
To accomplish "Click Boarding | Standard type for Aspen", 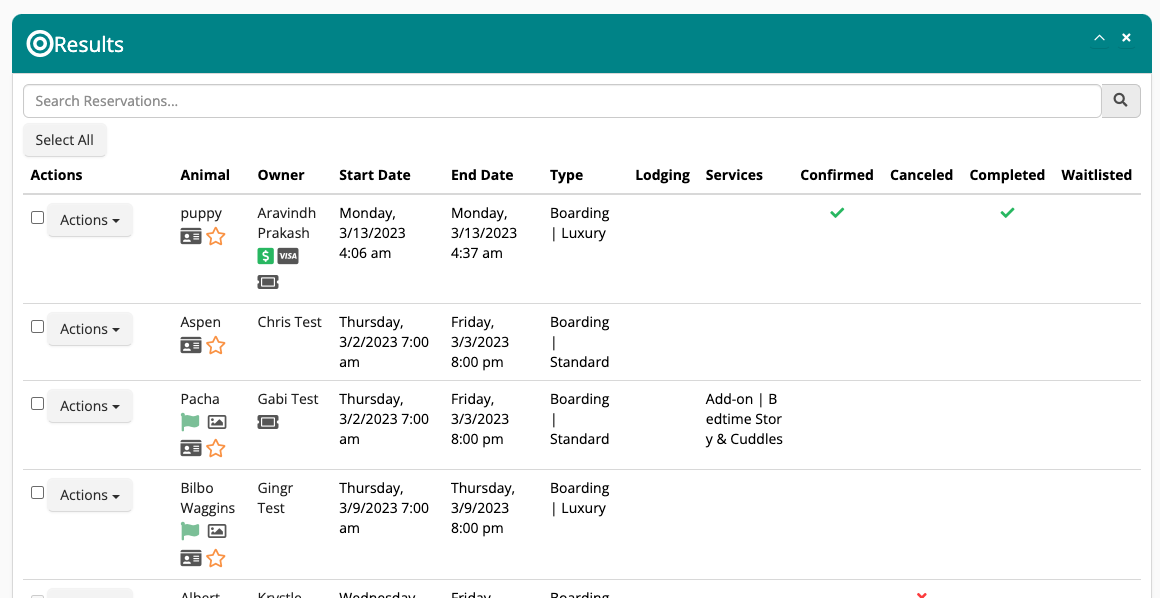I will pyautogui.click(x=580, y=342).
